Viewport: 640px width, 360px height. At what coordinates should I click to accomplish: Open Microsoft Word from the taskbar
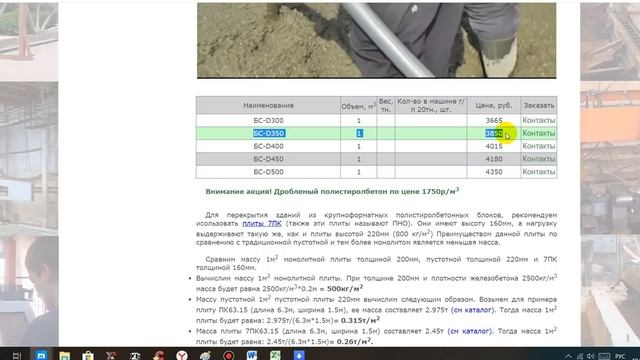(252, 356)
